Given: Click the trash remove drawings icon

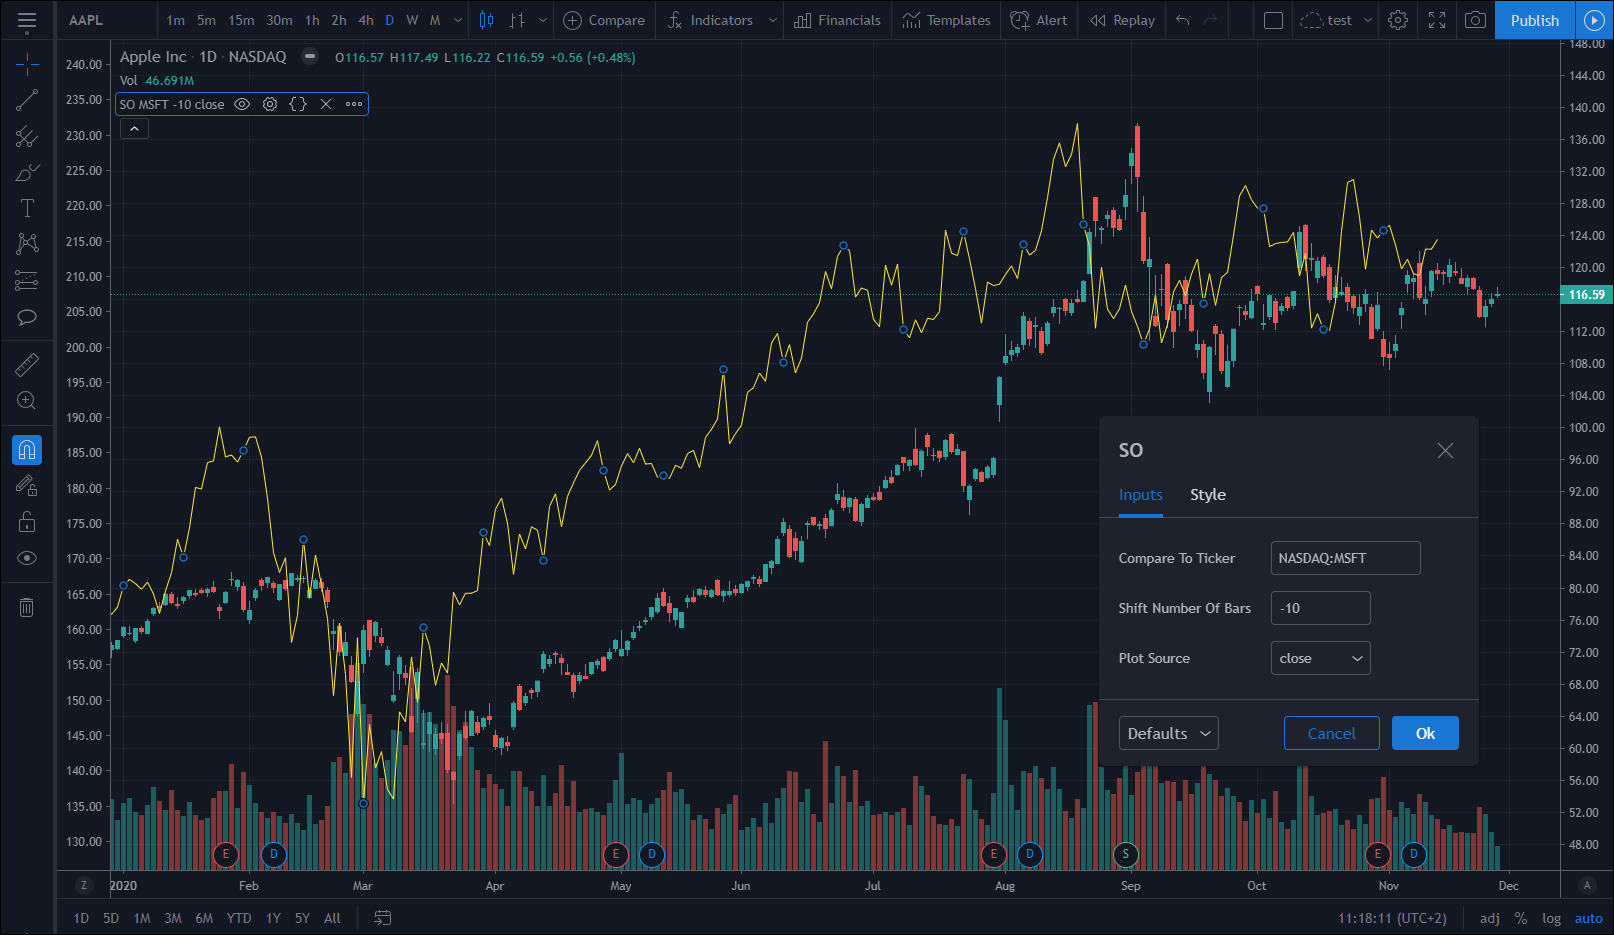Looking at the screenshot, I should [x=27, y=607].
